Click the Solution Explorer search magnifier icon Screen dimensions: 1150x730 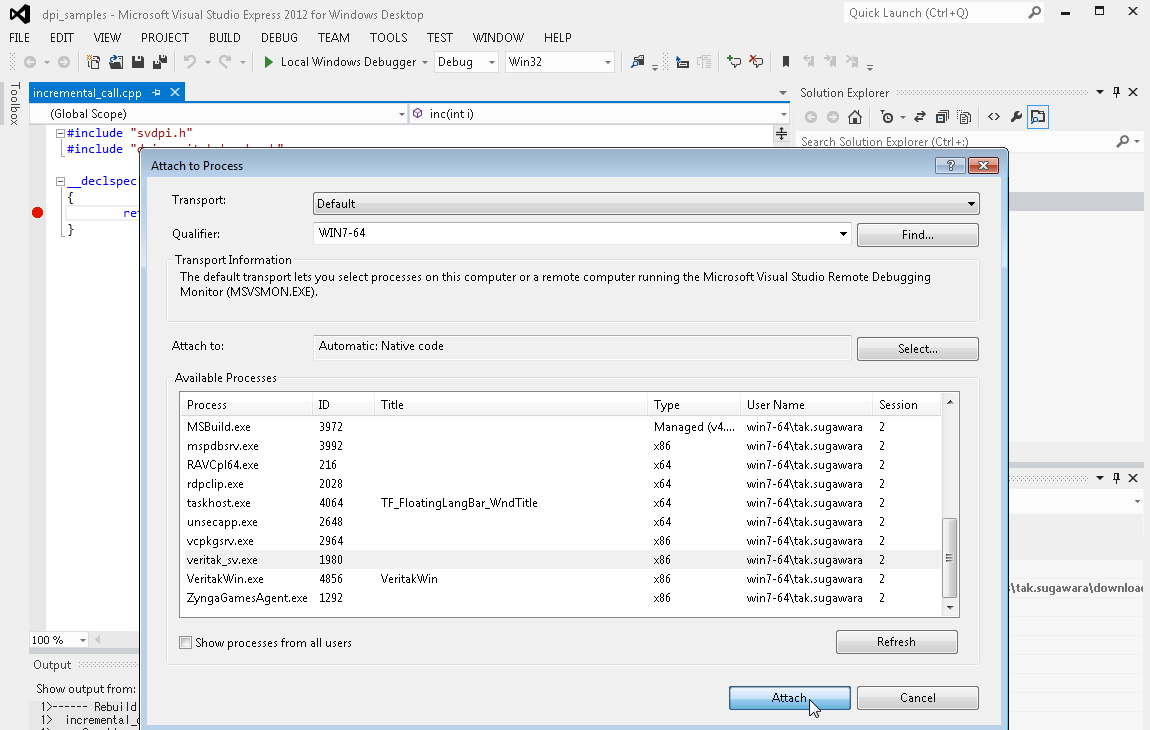point(1122,142)
